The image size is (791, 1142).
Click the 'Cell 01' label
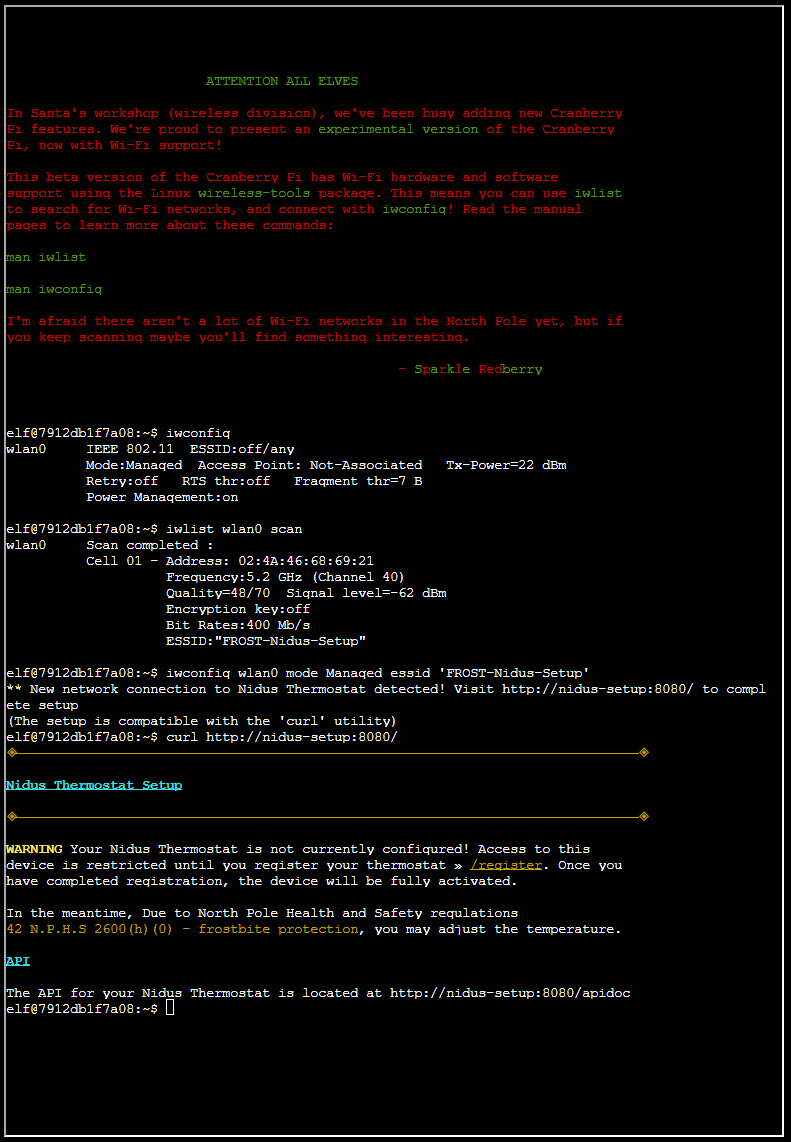(114, 562)
